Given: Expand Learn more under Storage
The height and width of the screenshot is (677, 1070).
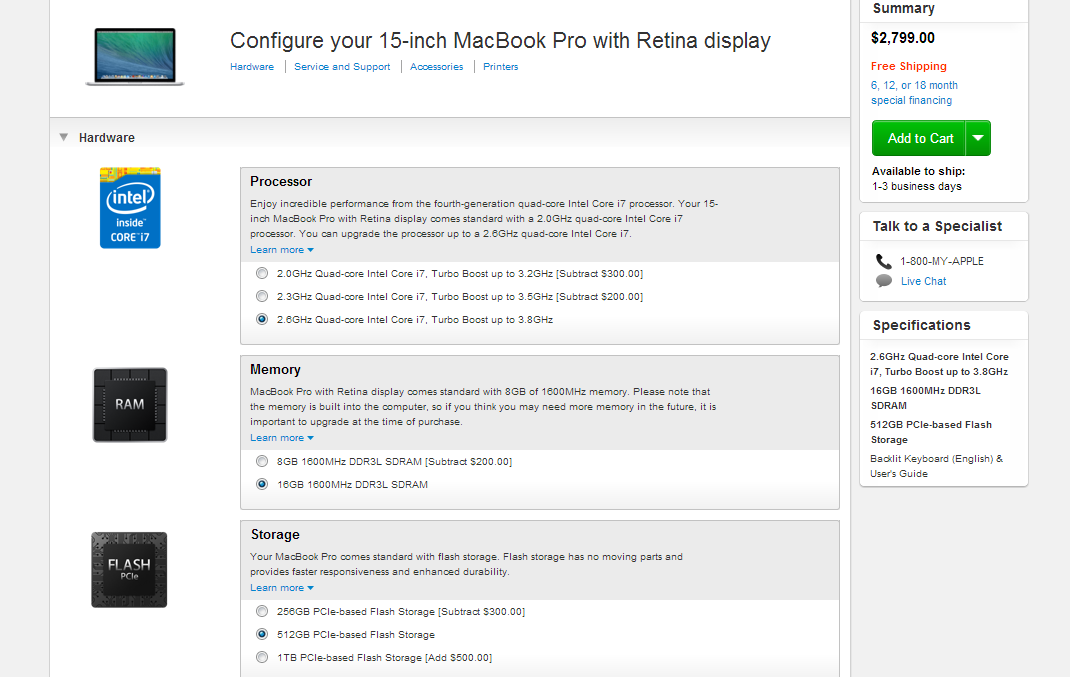Looking at the screenshot, I should coord(282,588).
